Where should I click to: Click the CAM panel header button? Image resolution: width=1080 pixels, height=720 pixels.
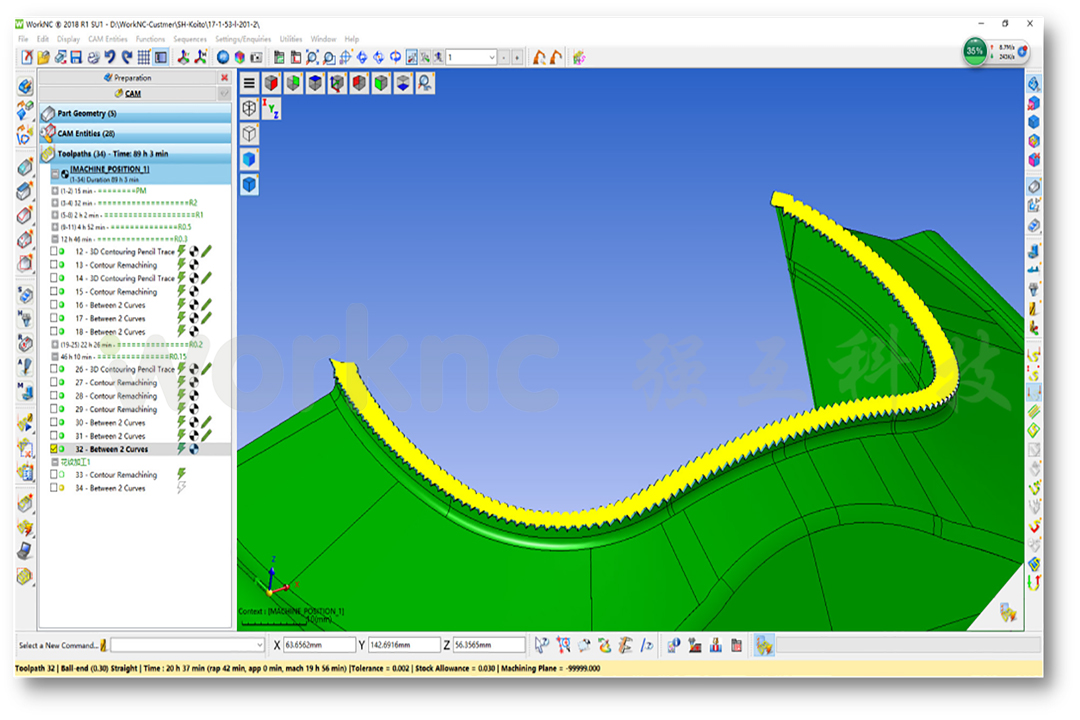tap(127, 94)
